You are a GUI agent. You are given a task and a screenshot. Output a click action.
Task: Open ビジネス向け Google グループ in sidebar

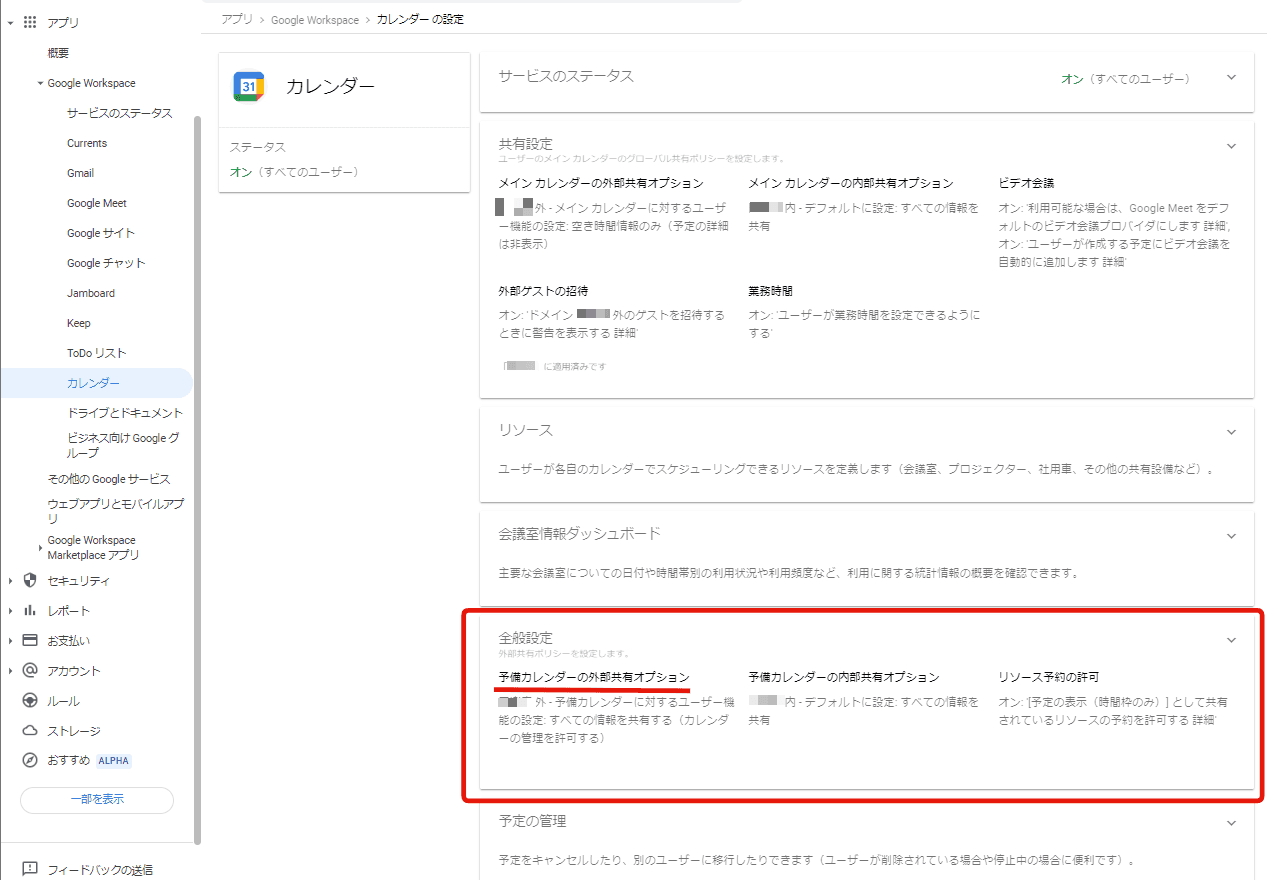[x=123, y=445]
